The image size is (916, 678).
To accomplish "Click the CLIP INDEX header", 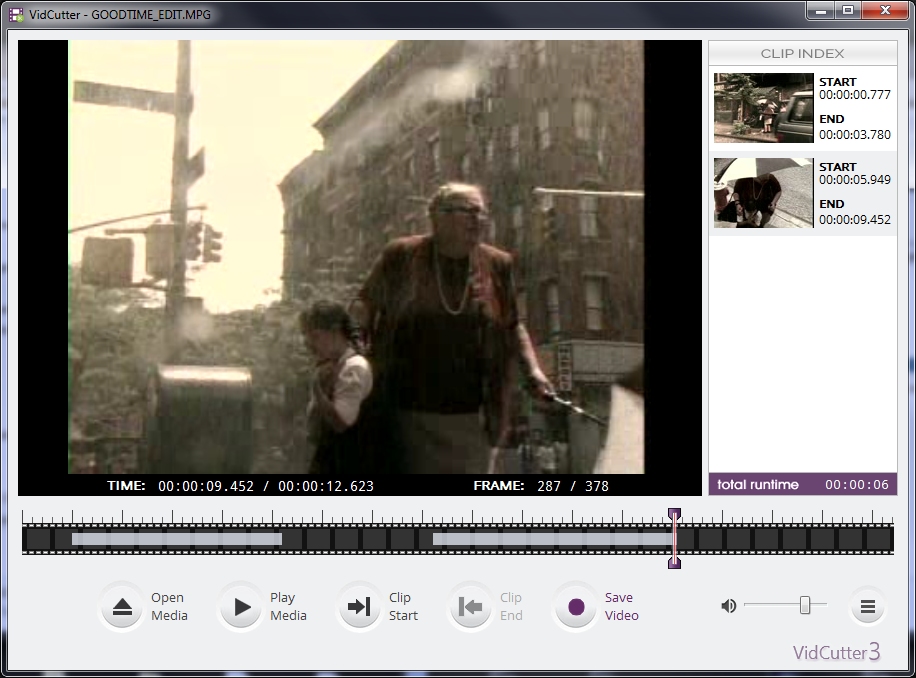I will click(x=803, y=53).
